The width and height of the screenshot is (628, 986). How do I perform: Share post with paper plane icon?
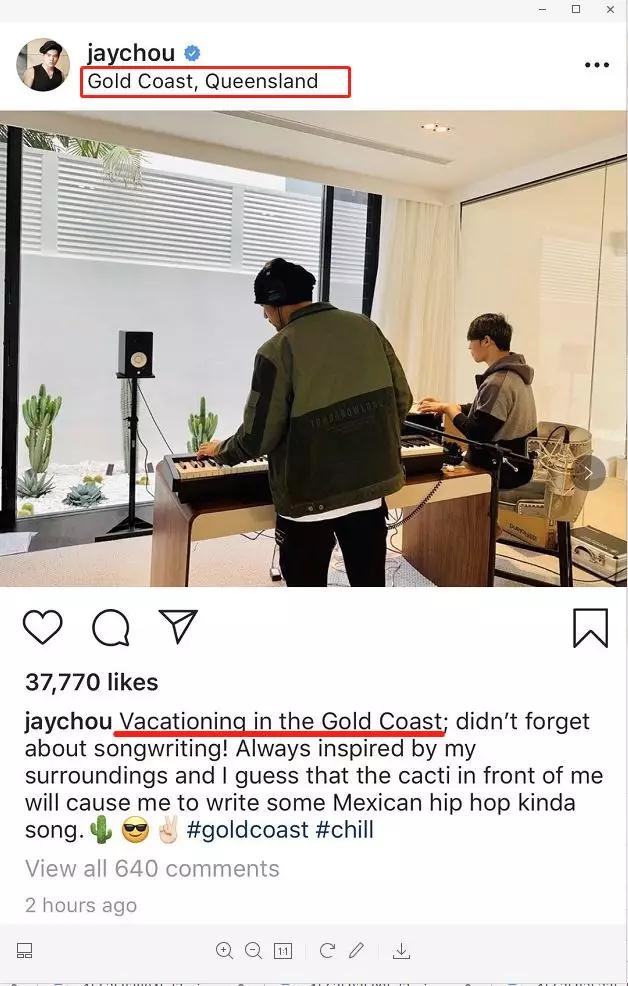click(179, 626)
